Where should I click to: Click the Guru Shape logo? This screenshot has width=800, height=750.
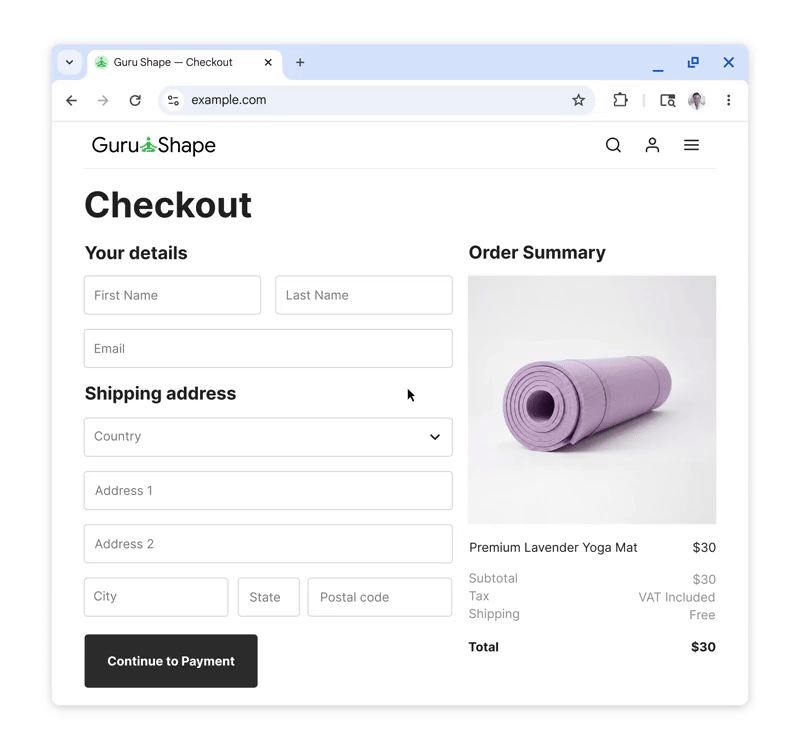click(153, 145)
